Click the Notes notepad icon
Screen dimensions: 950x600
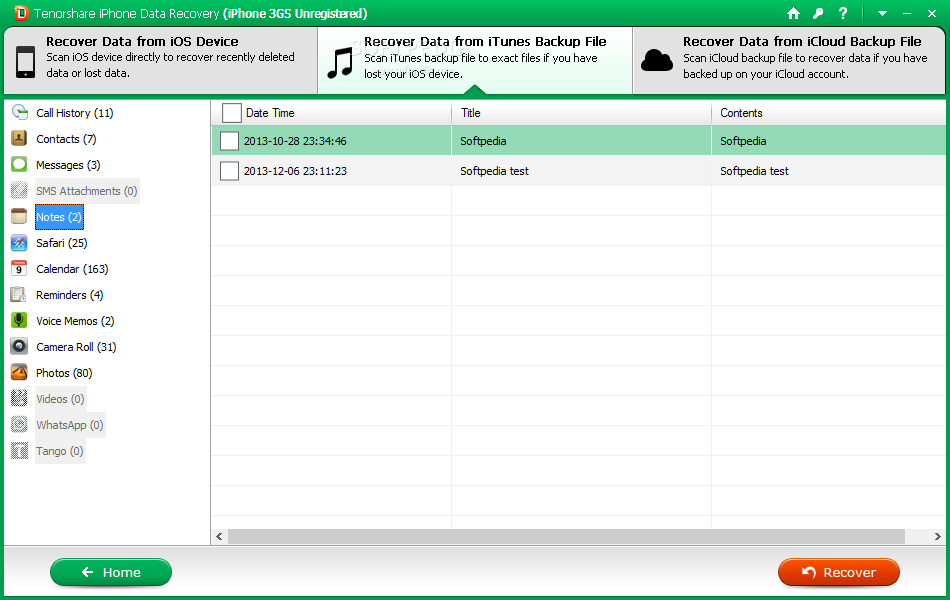tap(19, 217)
